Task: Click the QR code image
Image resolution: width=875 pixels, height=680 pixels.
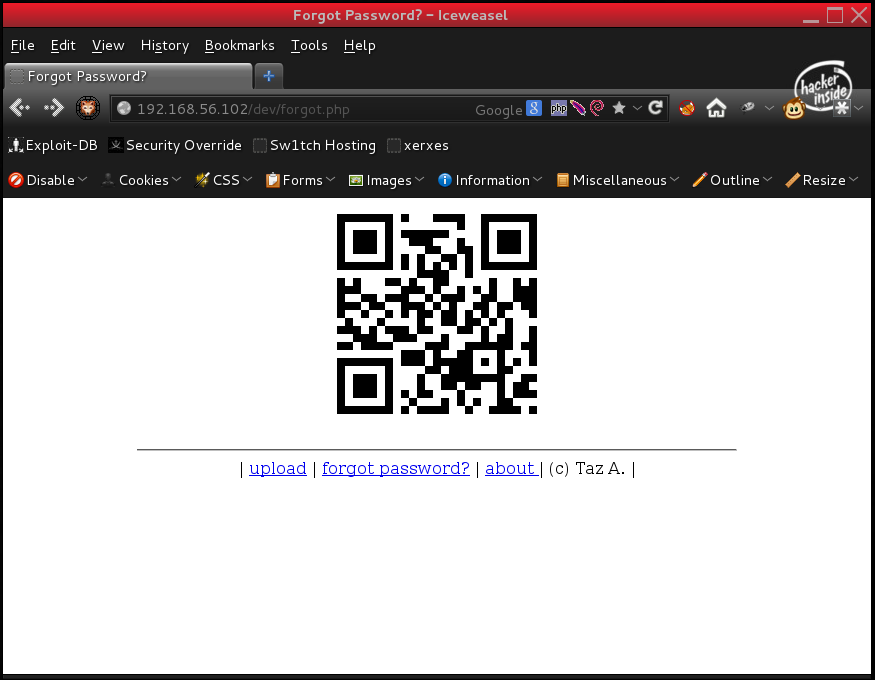Action: [x=437, y=314]
